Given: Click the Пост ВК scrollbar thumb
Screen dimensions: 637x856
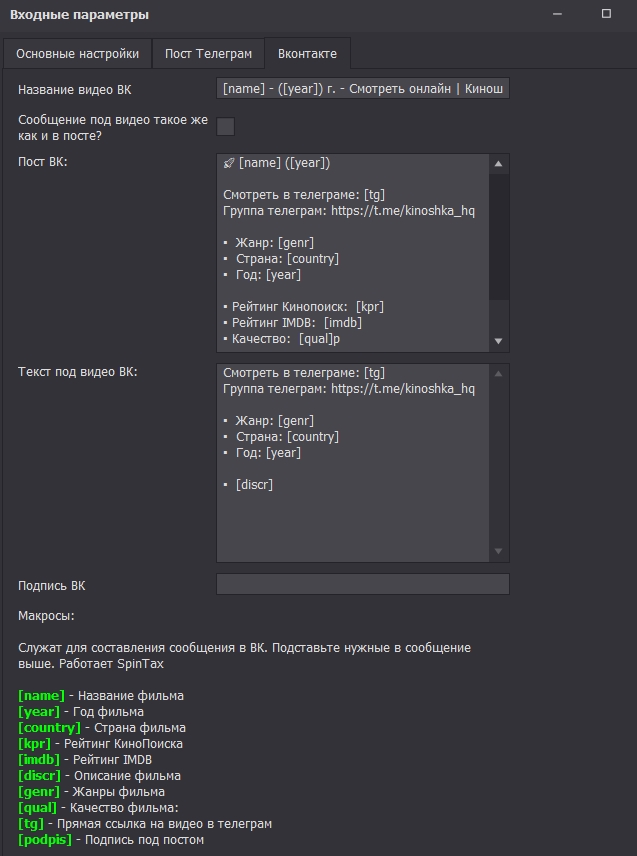Looking at the screenshot, I should (x=499, y=236).
